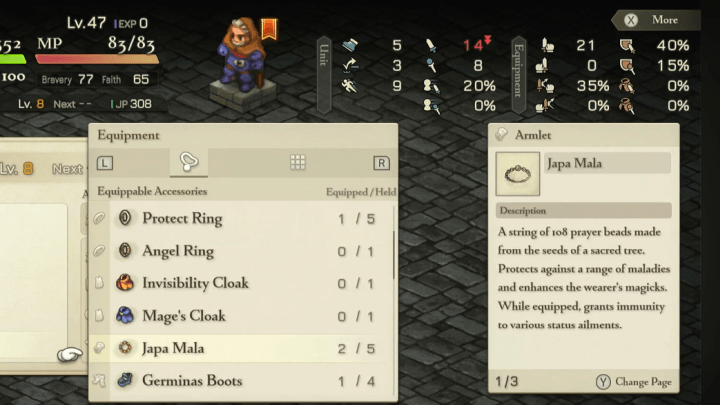Open More options with X button
The height and width of the screenshot is (405, 720).
[x=656, y=20]
